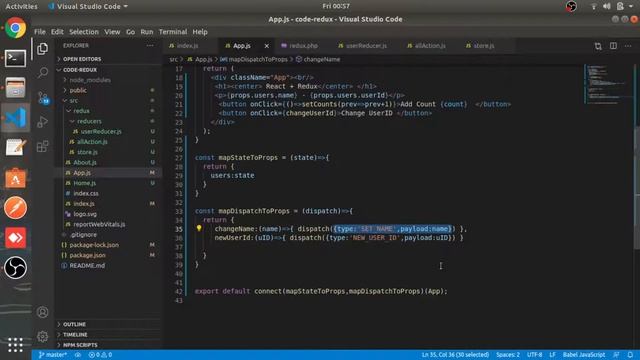640x360 pixels.
Task: Switch to the index.js tab
Action: tap(190, 46)
